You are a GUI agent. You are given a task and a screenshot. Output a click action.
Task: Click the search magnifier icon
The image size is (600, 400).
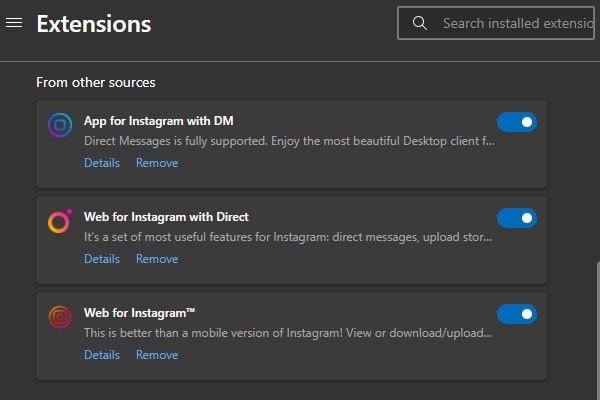420,23
